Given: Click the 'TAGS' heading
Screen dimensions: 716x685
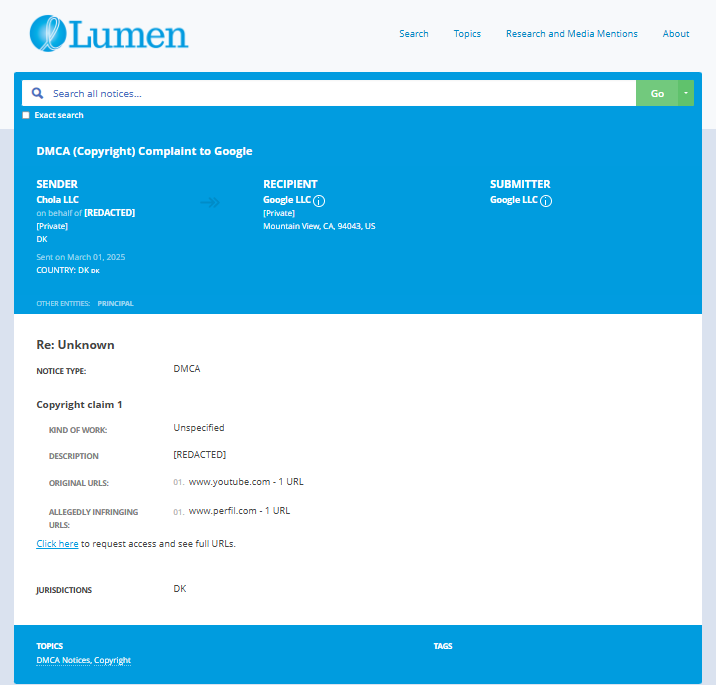Looking at the screenshot, I should point(443,646).
